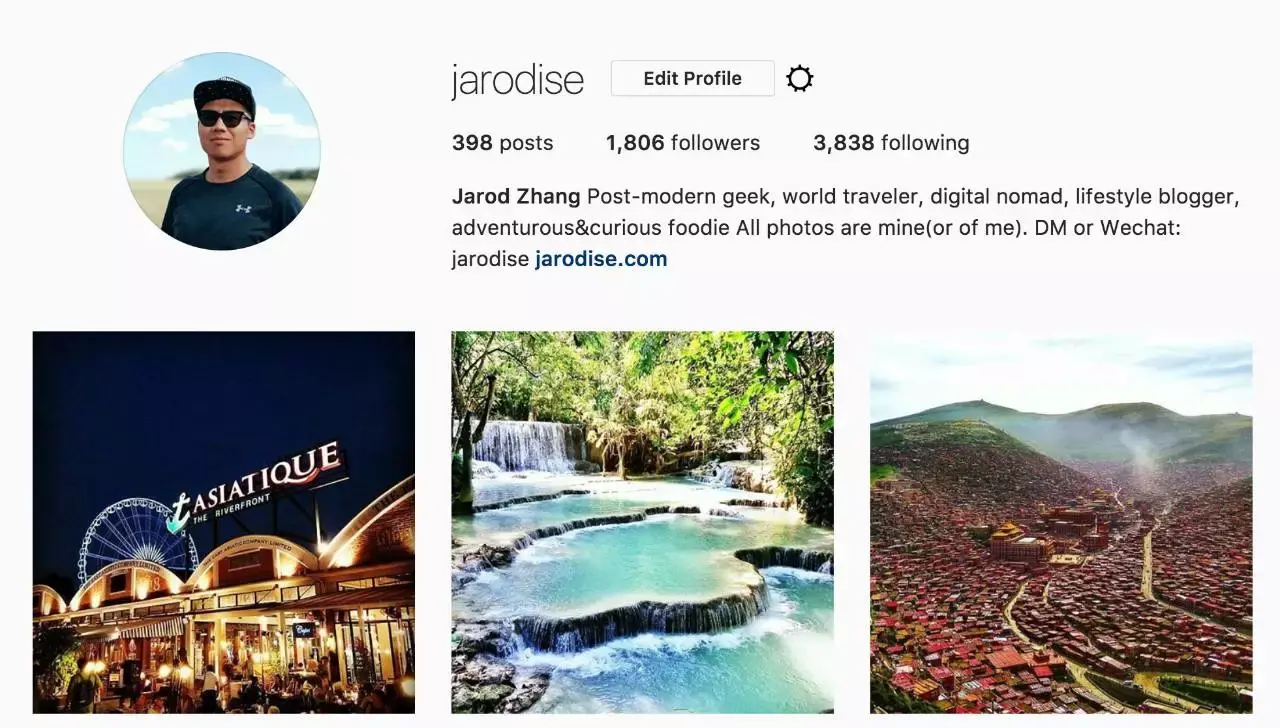Open the circular profile picture
1280x728 pixels.
coord(222,151)
